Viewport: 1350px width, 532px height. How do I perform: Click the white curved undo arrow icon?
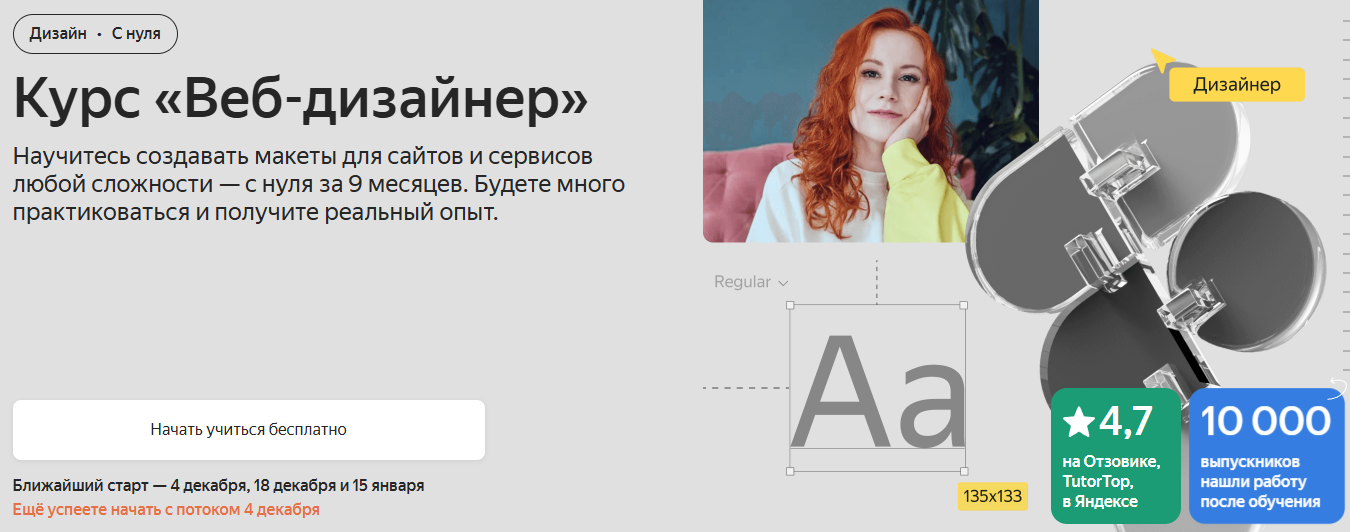[x=1339, y=386]
